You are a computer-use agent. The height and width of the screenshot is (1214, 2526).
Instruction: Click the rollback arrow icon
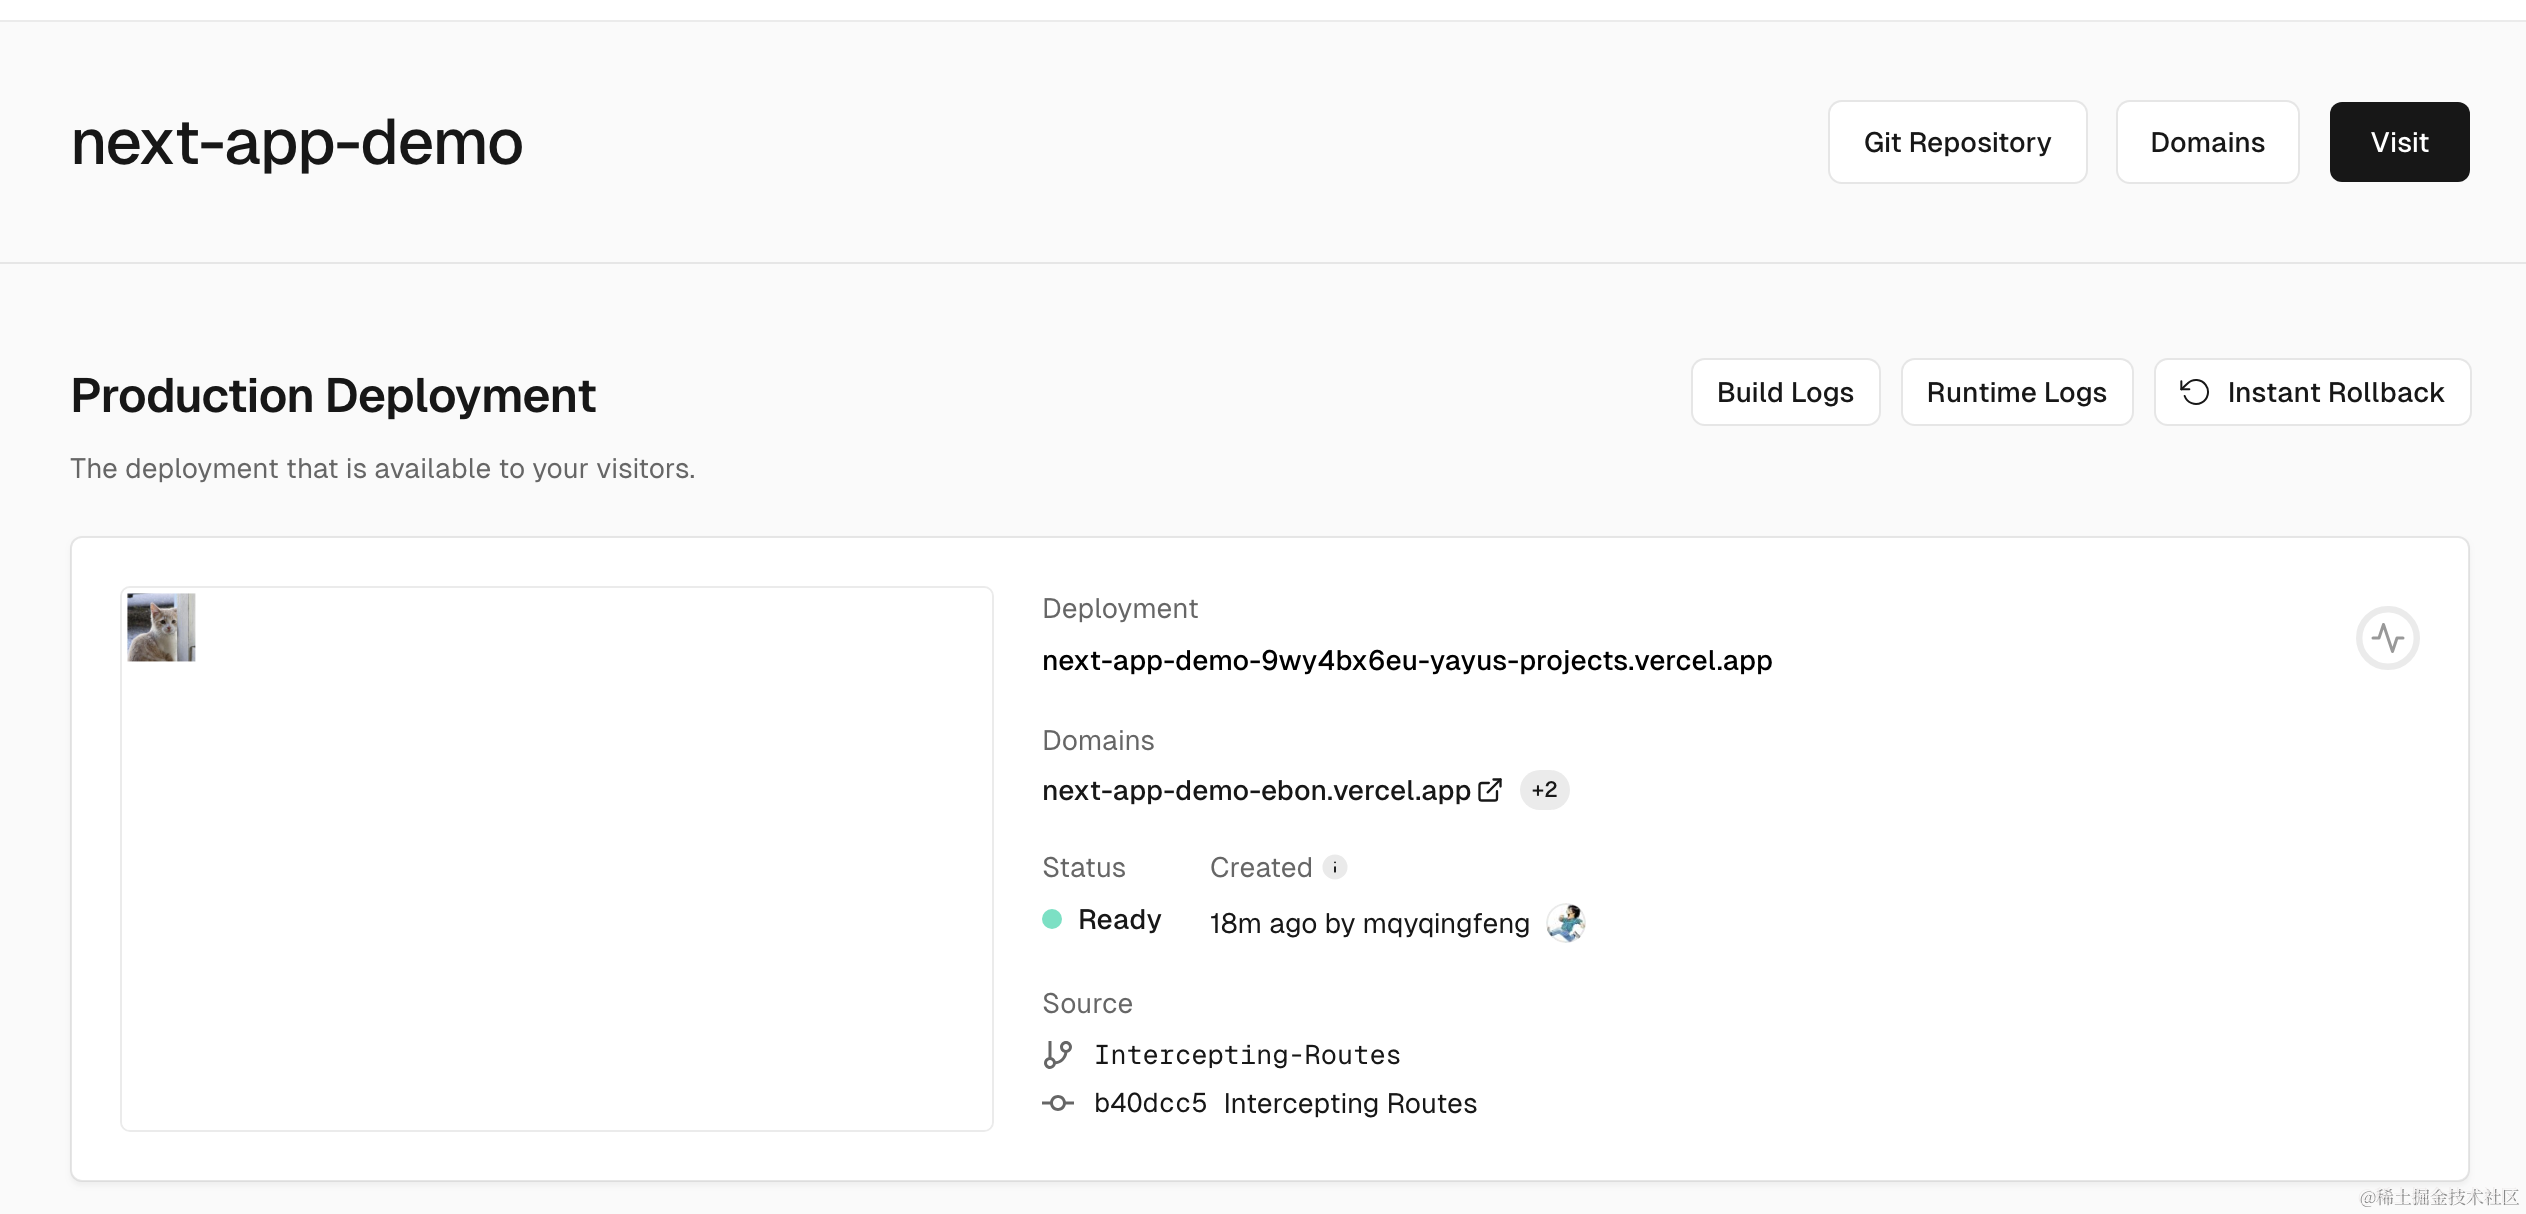pos(2194,392)
